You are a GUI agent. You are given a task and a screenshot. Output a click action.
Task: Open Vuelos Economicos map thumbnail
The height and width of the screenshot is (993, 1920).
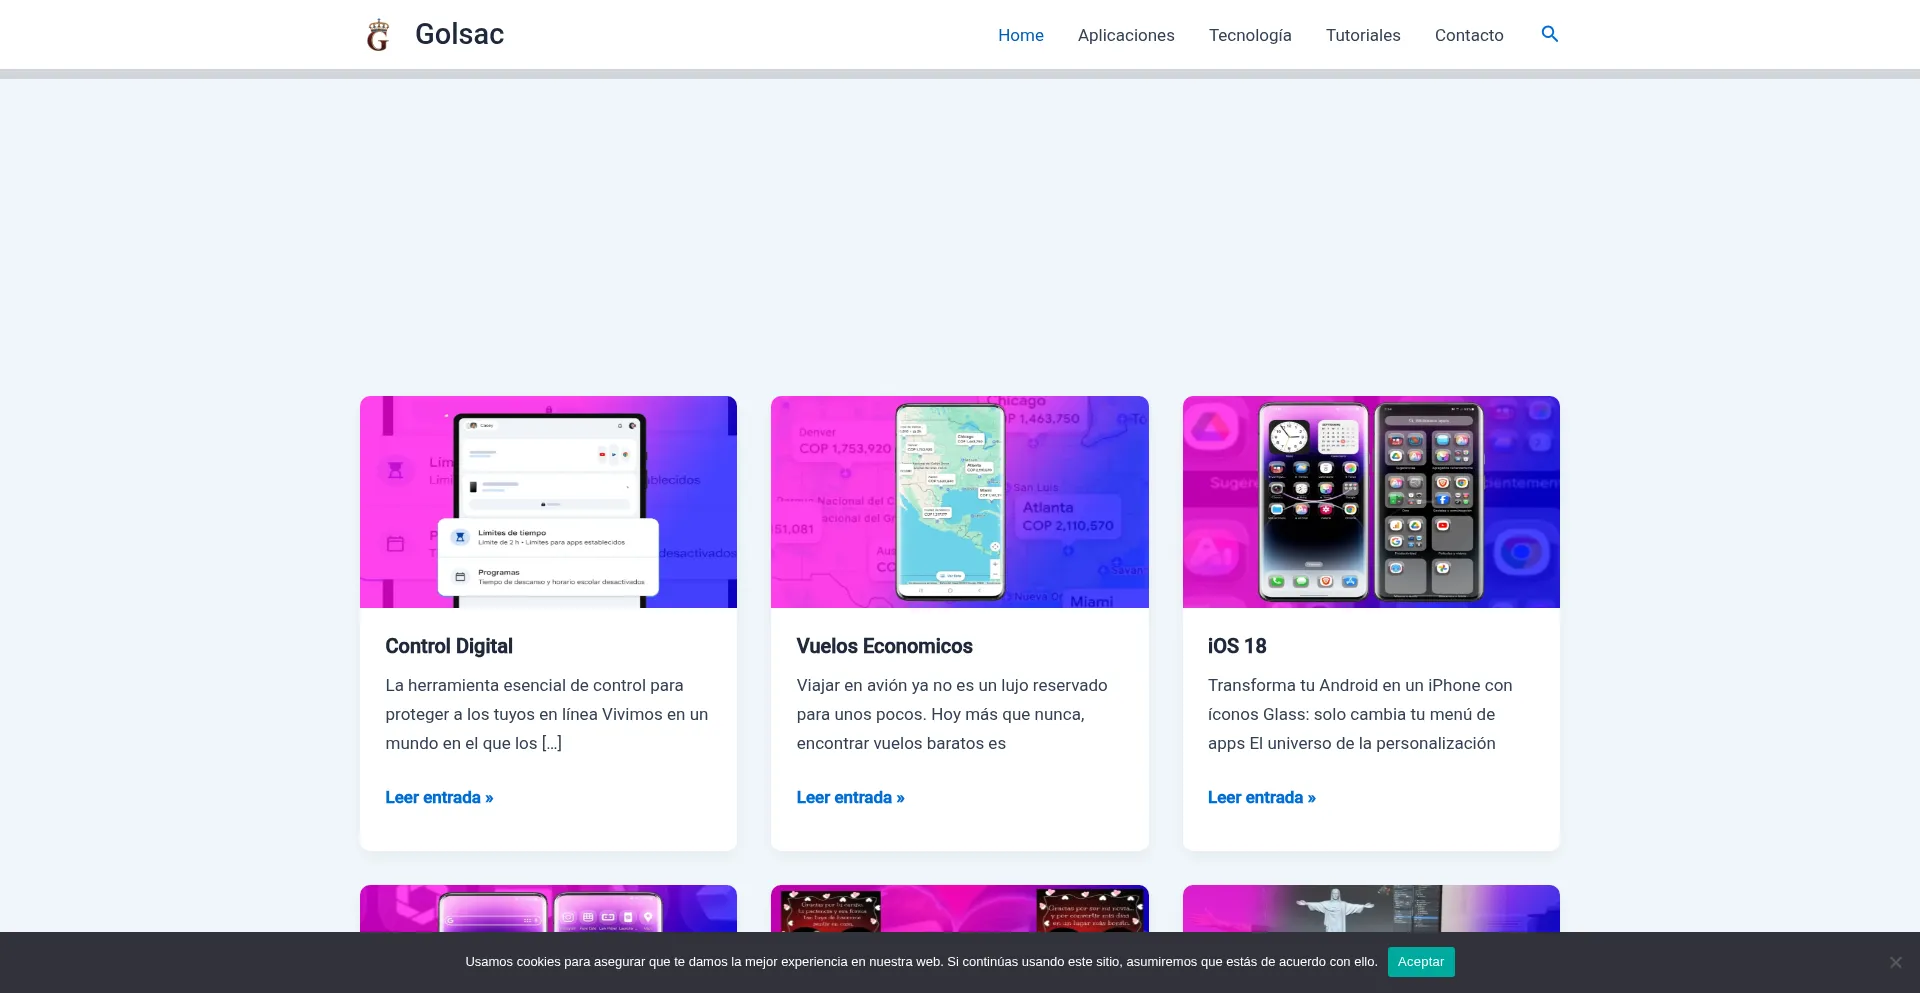(959, 502)
